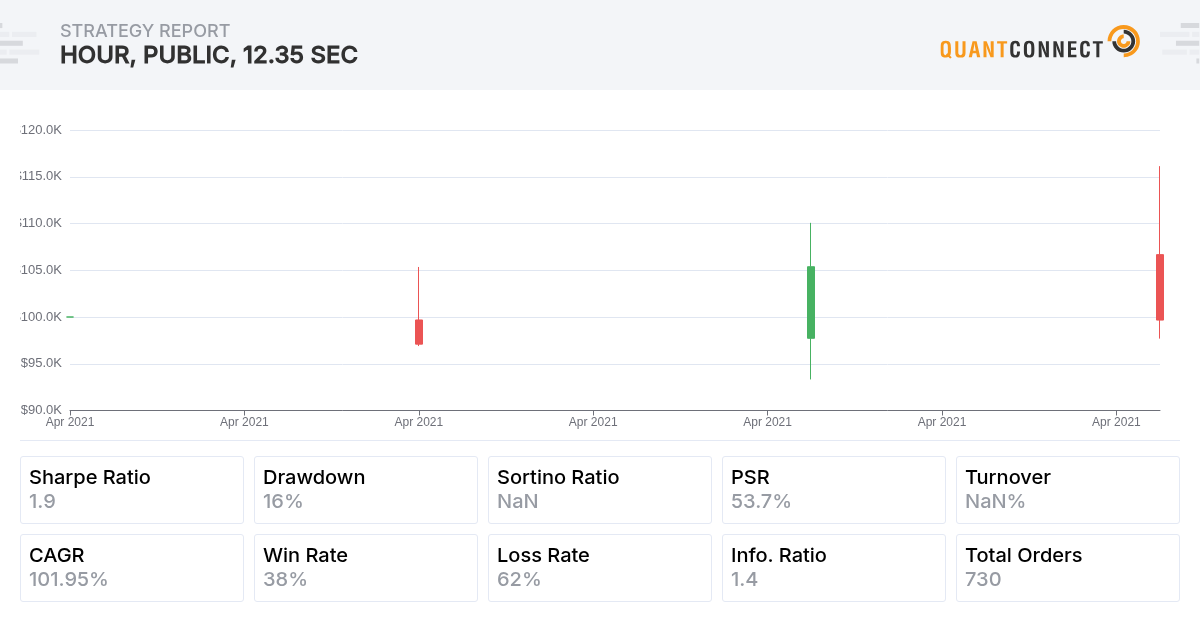Select the Sortino Ratio value NaN
The width and height of the screenshot is (1200, 632).
point(518,501)
